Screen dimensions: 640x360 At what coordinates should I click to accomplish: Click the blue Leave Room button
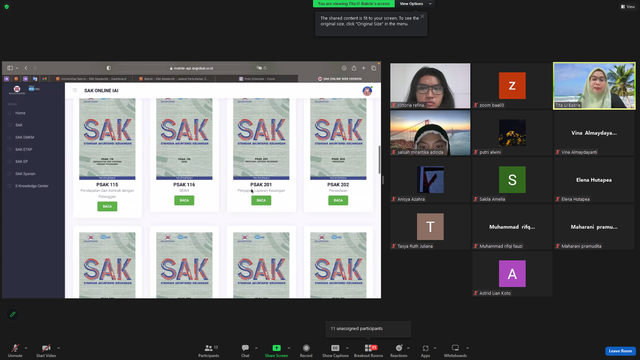pos(620,351)
